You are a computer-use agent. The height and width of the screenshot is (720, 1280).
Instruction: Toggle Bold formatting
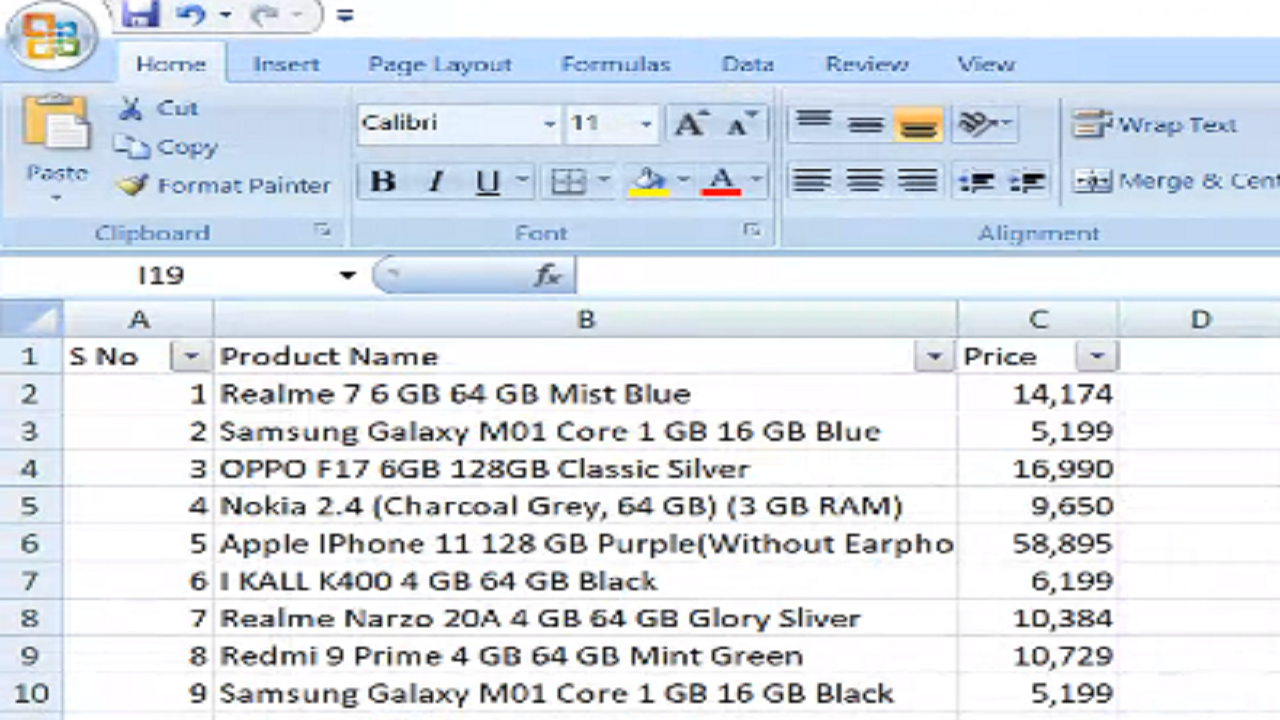[383, 182]
